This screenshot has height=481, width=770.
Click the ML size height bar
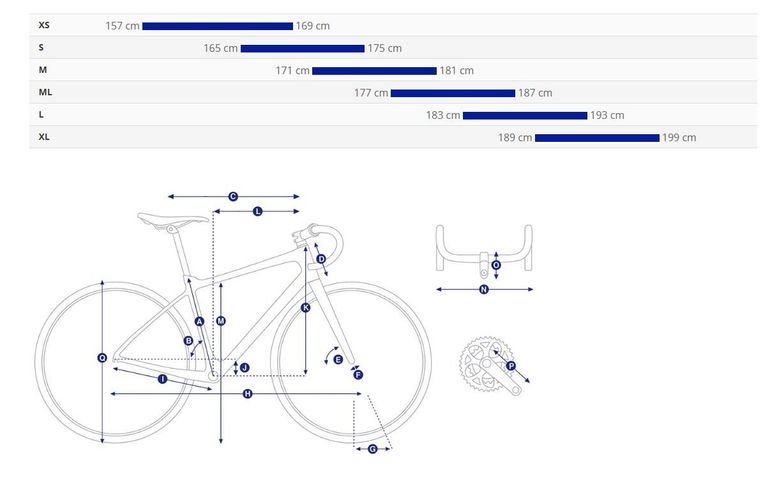tap(453, 93)
